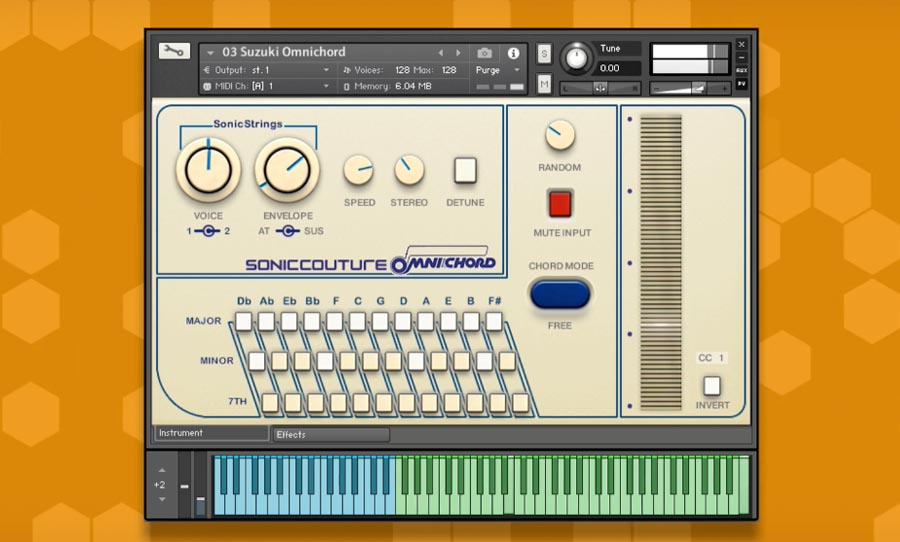Click the Tune value 0.00 field
Image resolution: width=900 pixels, height=542 pixels.
point(617,68)
